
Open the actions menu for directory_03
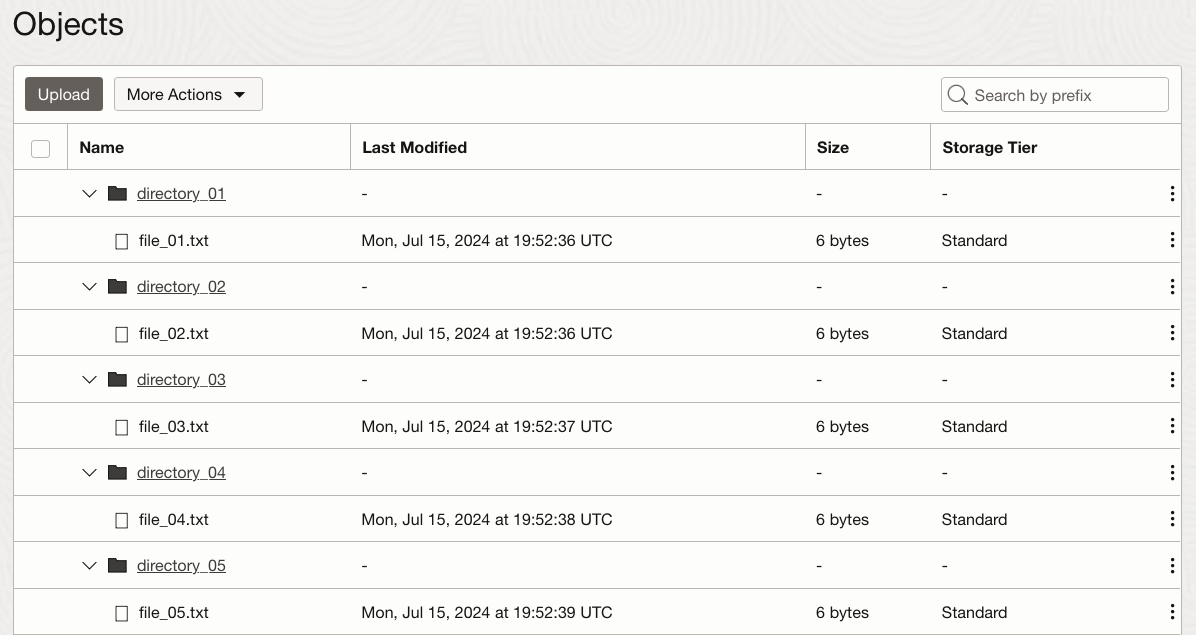(x=1171, y=379)
